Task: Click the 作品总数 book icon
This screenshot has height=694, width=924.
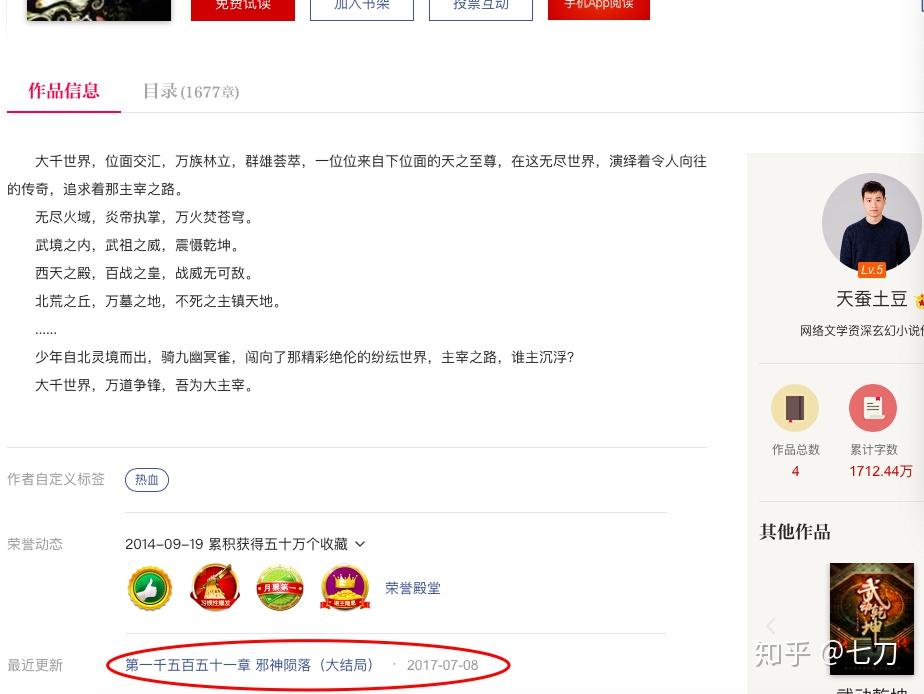Action: (795, 408)
